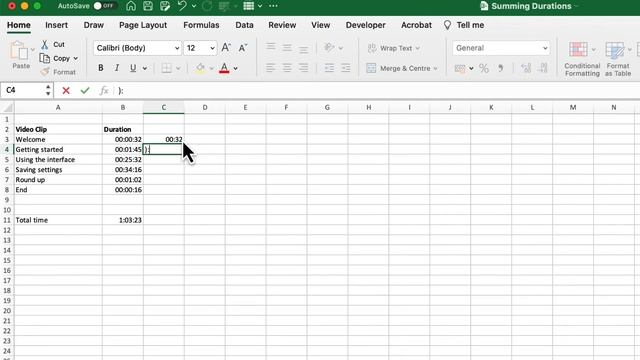Viewport: 640px width, 360px height.
Task: Click the fx insert function icon
Action: pyautogui.click(x=104, y=91)
